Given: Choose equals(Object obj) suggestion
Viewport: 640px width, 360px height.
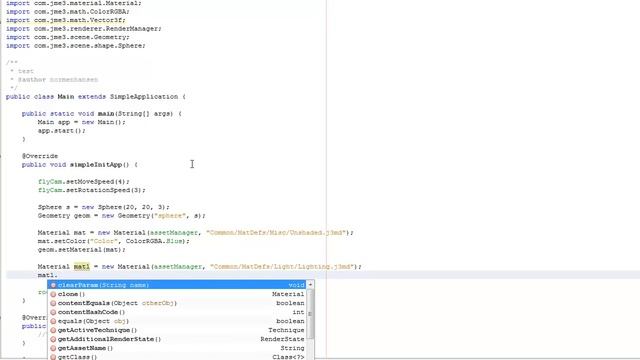Looking at the screenshot, I should tap(177, 321).
